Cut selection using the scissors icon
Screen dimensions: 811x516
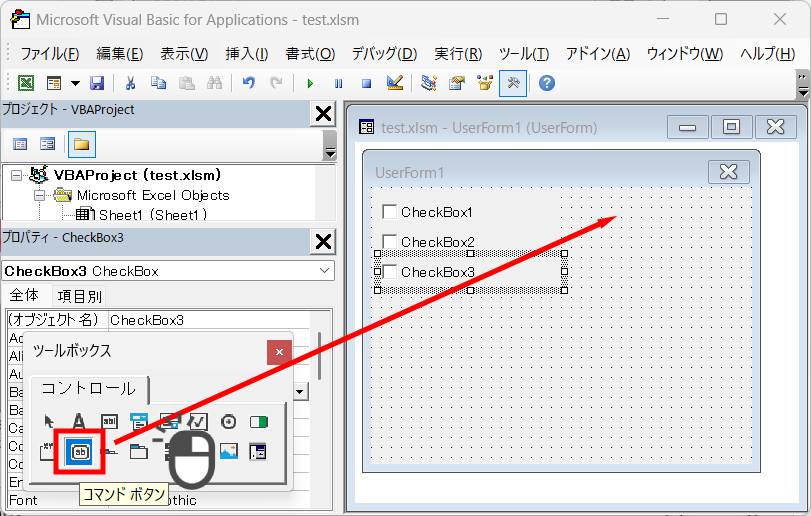click(130, 83)
